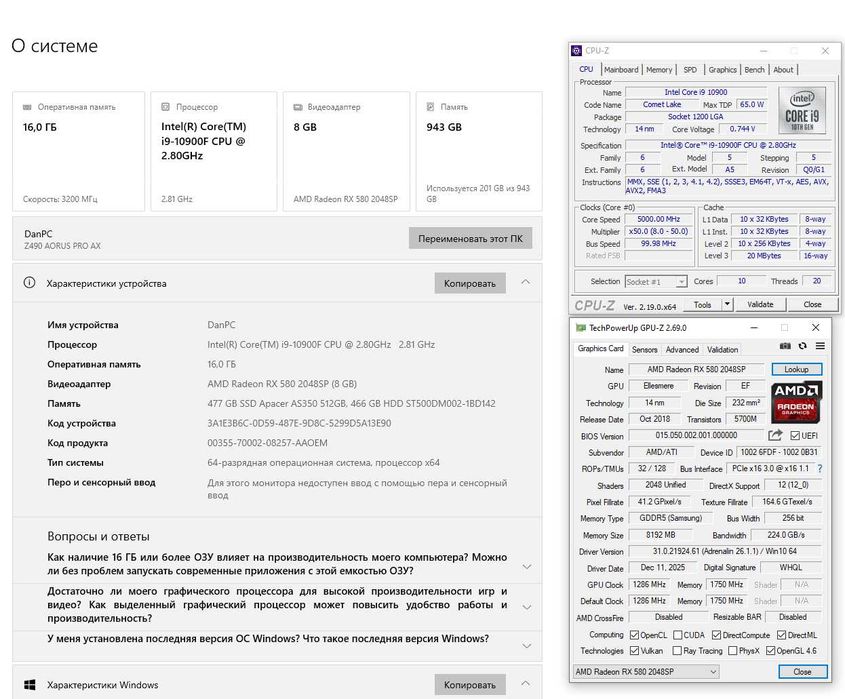The width and height of the screenshot is (845, 699).
Task: Toggle the CUDA checkbox
Action: pos(677,635)
